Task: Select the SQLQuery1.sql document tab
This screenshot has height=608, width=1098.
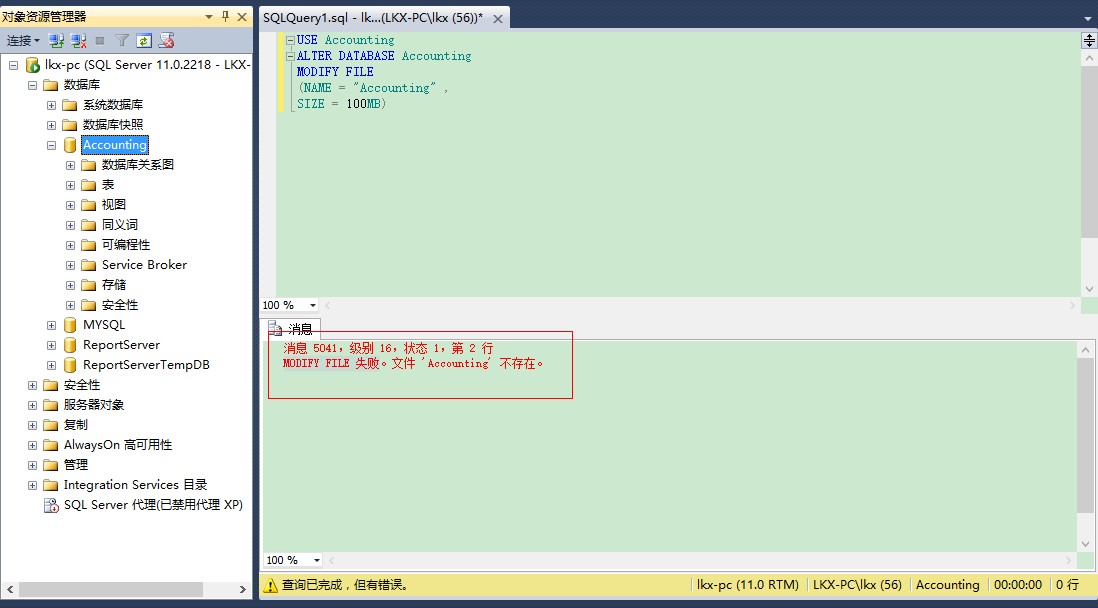Action: 374,18
